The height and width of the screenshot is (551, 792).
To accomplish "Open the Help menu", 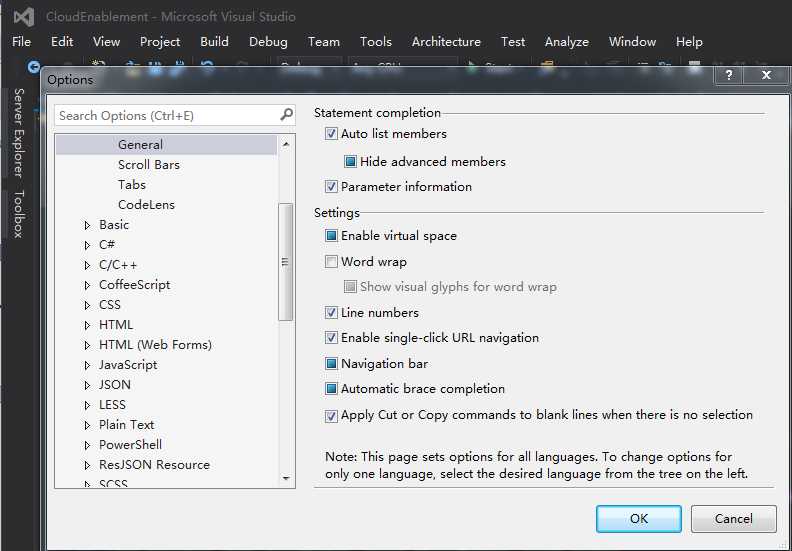I will tap(689, 41).
